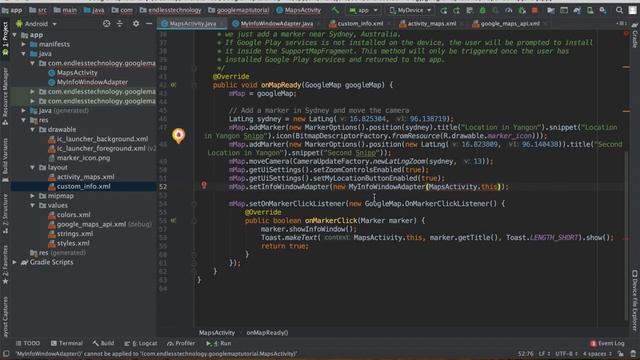Select custom_info.xml in project tree

point(83,186)
